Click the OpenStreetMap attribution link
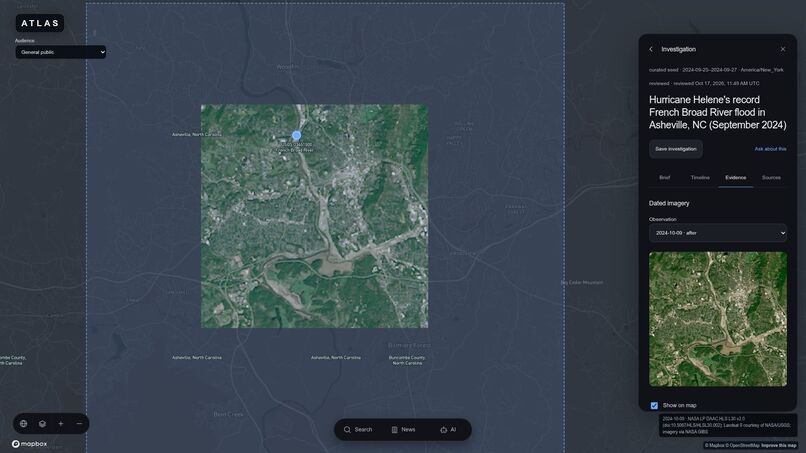The width and height of the screenshot is (806, 453). (743, 446)
